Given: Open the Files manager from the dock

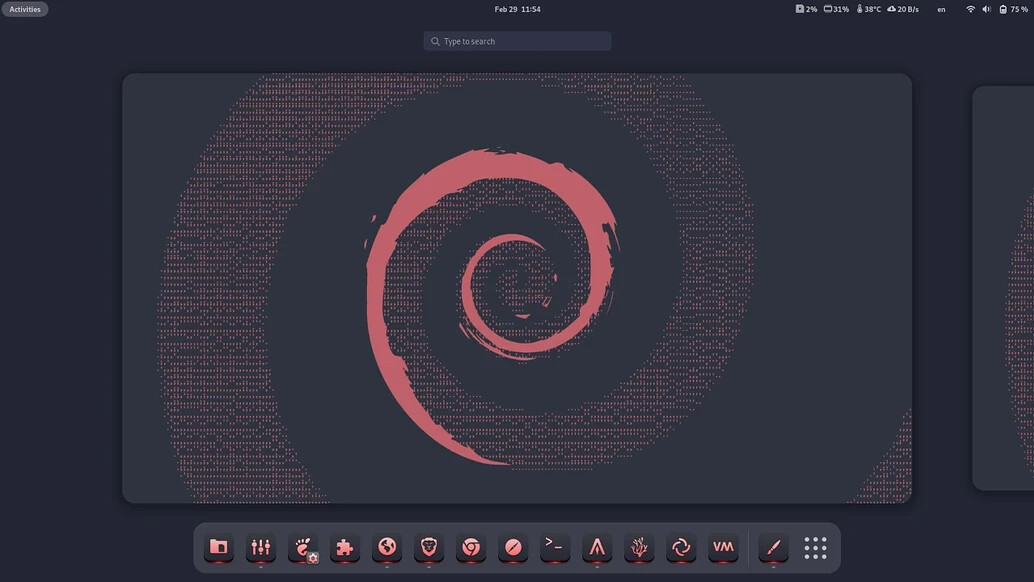Looking at the screenshot, I should tap(218, 547).
